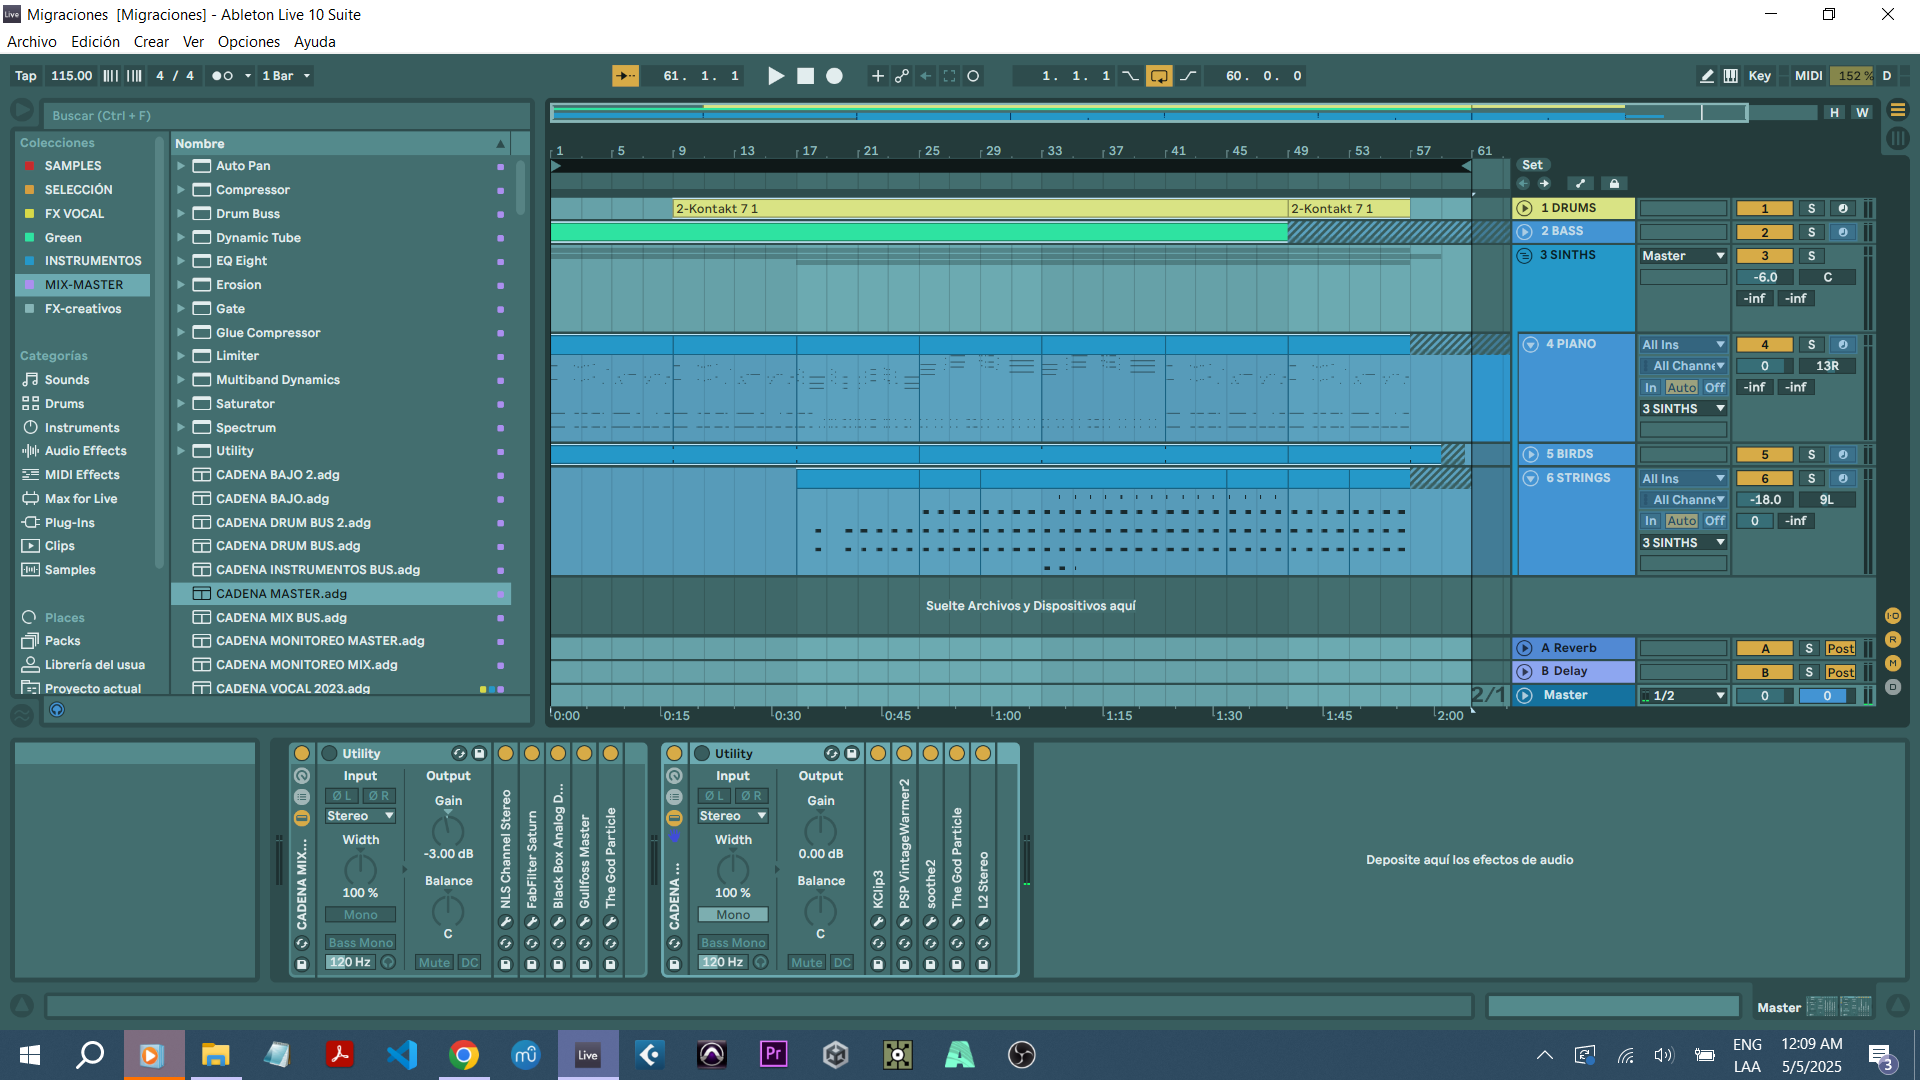Click first Utility Gain knob -3.00 dB
The height and width of the screenshot is (1080, 1920).
[x=447, y=830]
